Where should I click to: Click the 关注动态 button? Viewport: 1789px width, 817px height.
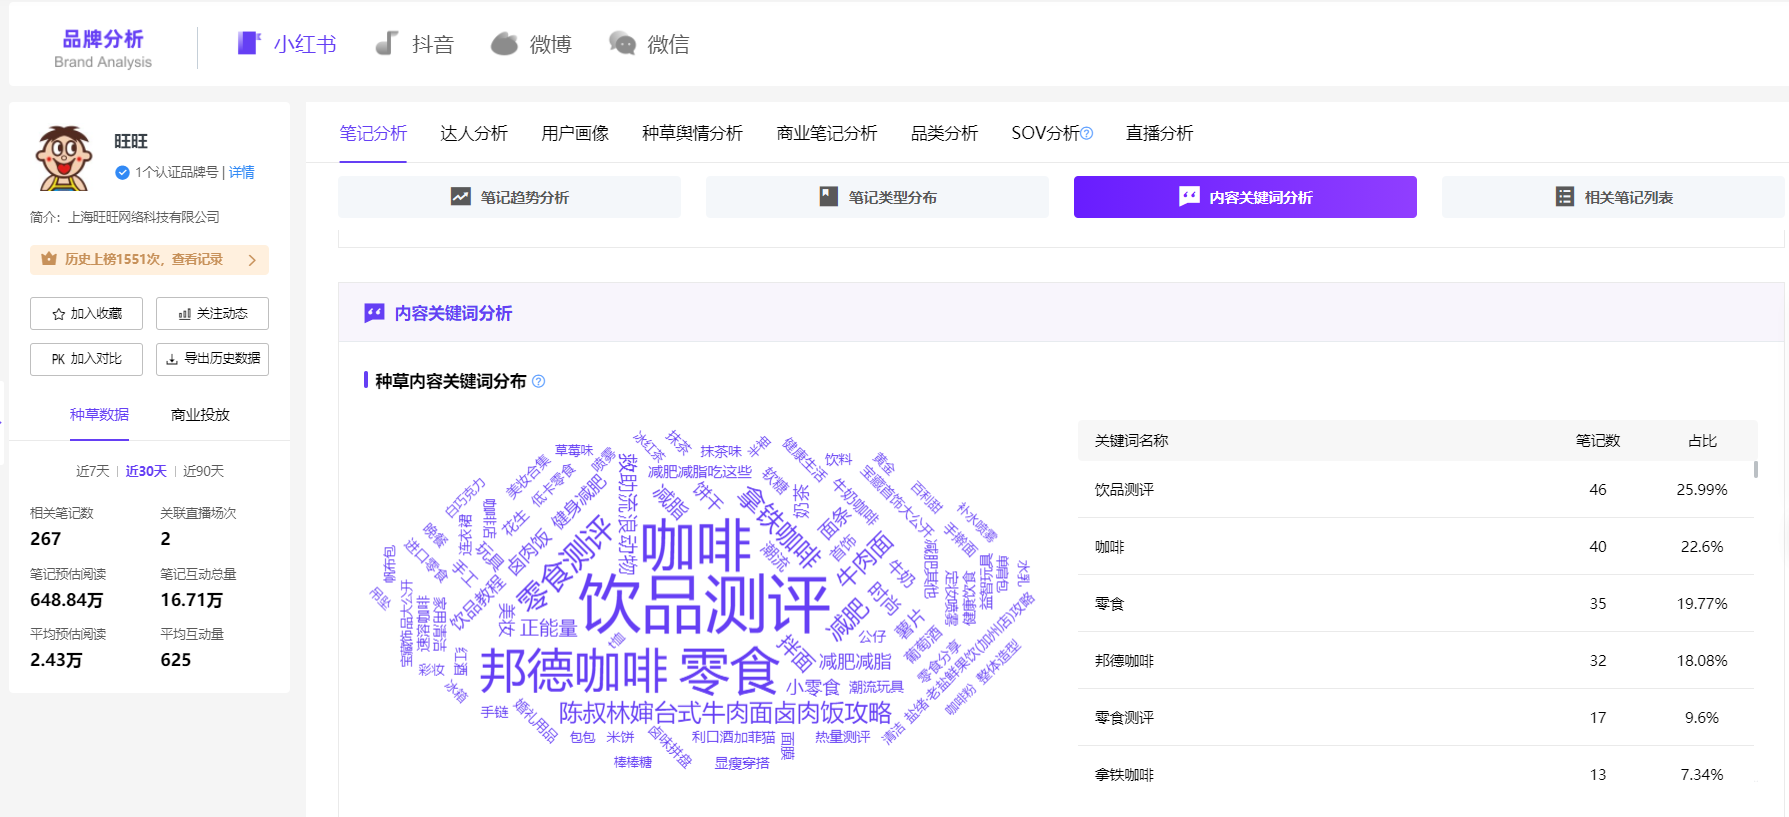click(x=212, y=314)
